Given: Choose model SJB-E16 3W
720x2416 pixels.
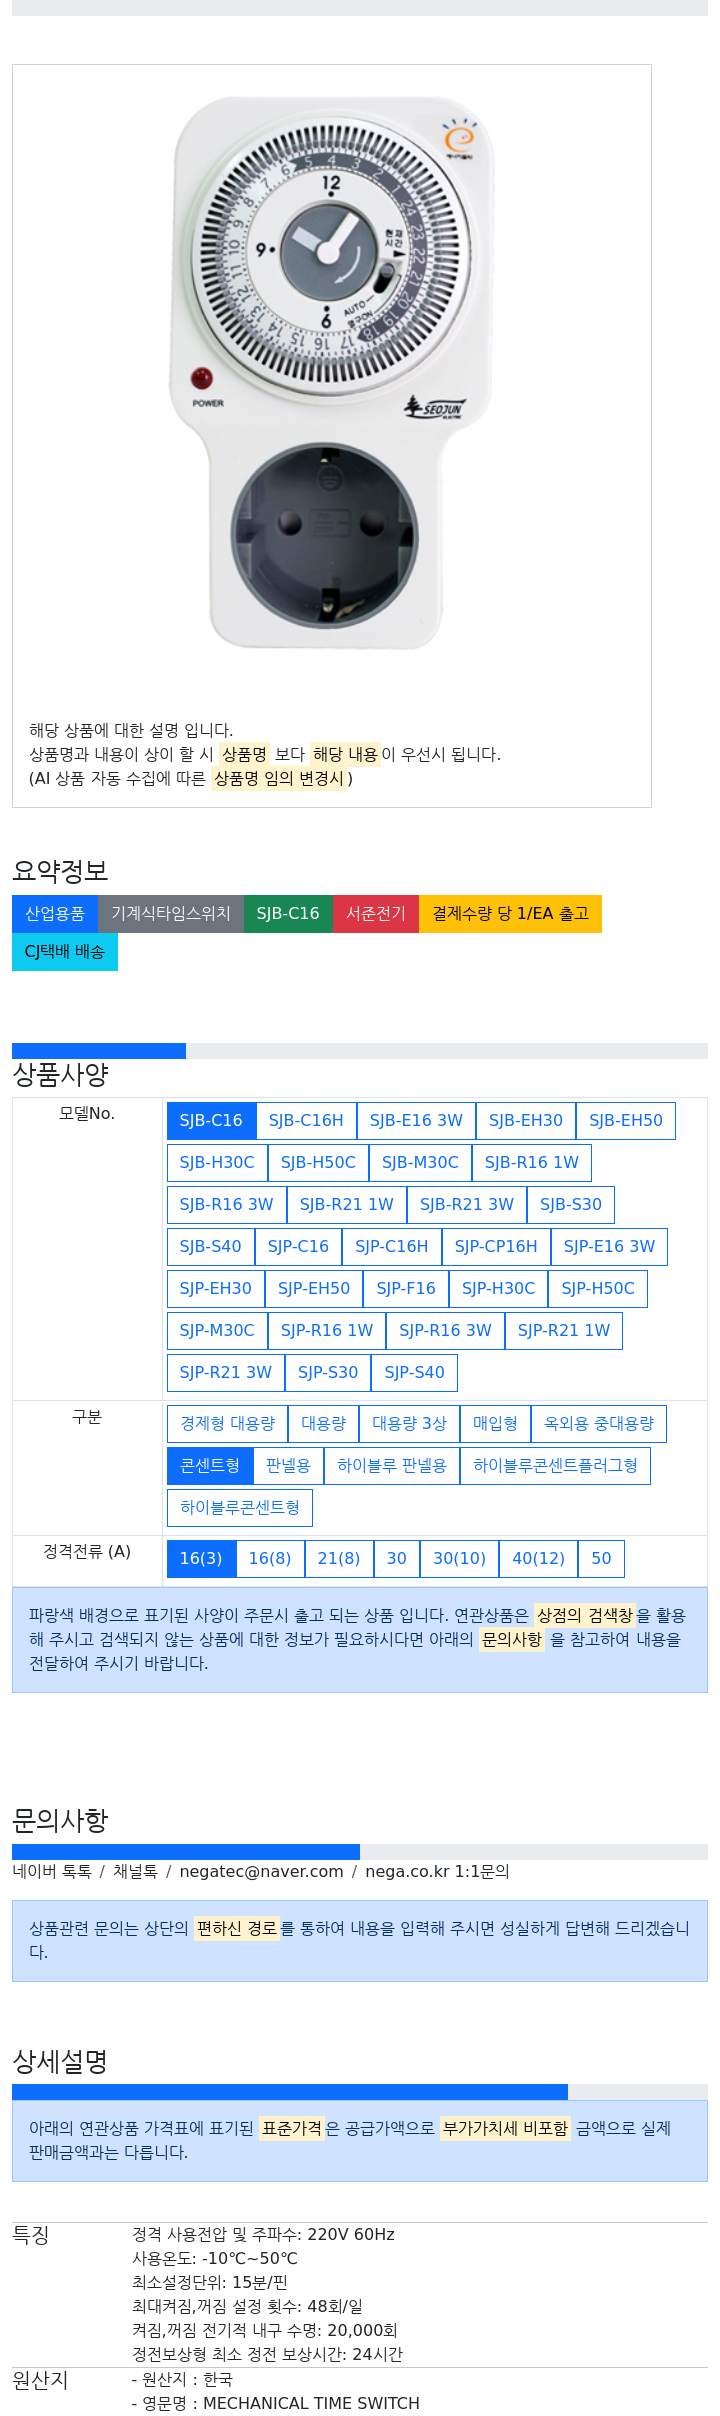Looking at the screenshot, I should pos(416,1121).
